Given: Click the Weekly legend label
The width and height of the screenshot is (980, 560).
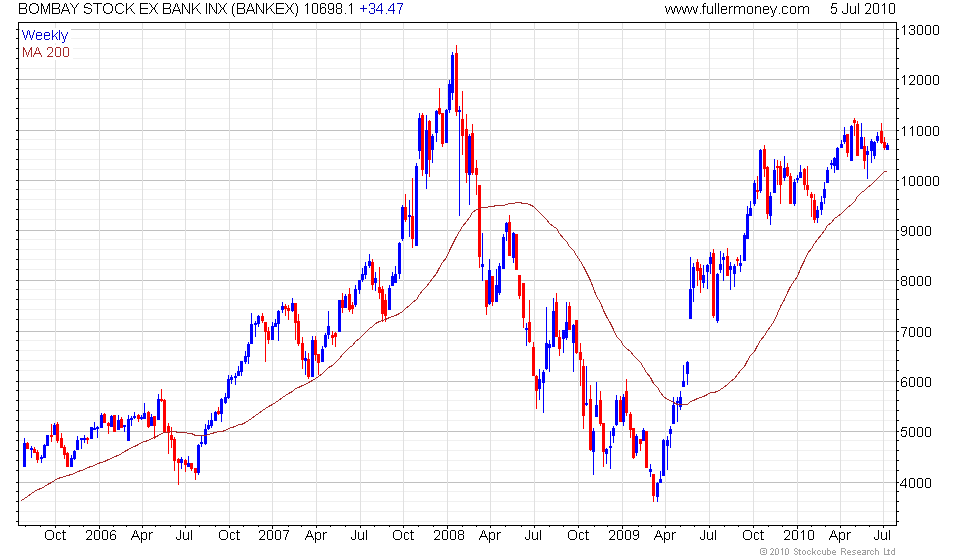Looking at the screenshot, I should pos(45,36).
